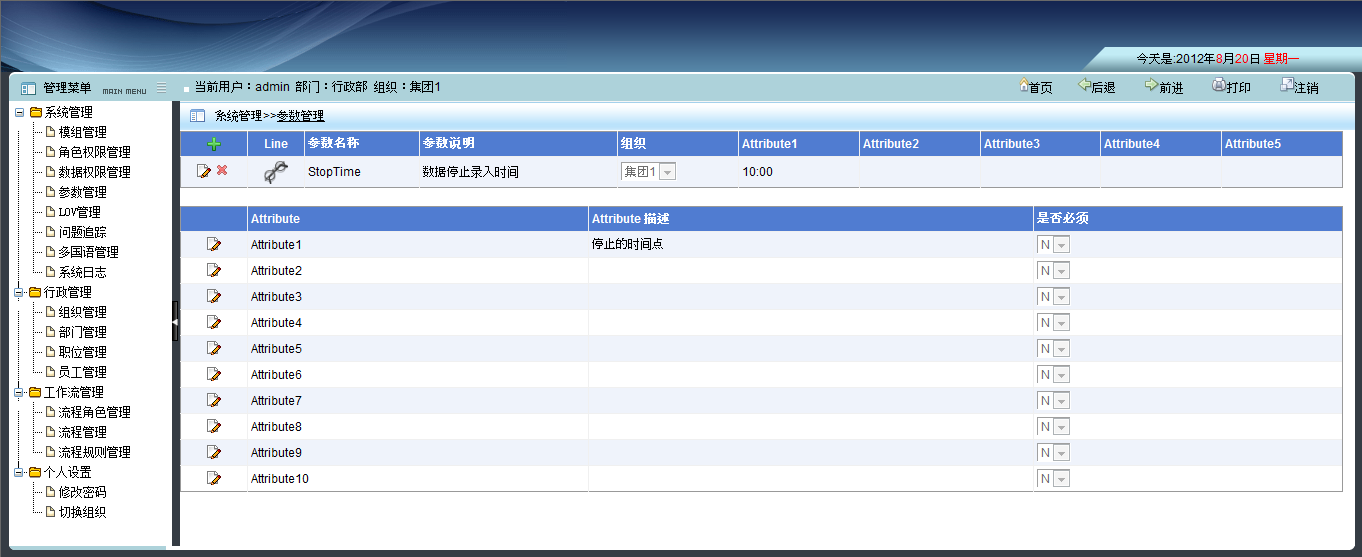Open 角色权限管理 in the tree

(94, 152)
